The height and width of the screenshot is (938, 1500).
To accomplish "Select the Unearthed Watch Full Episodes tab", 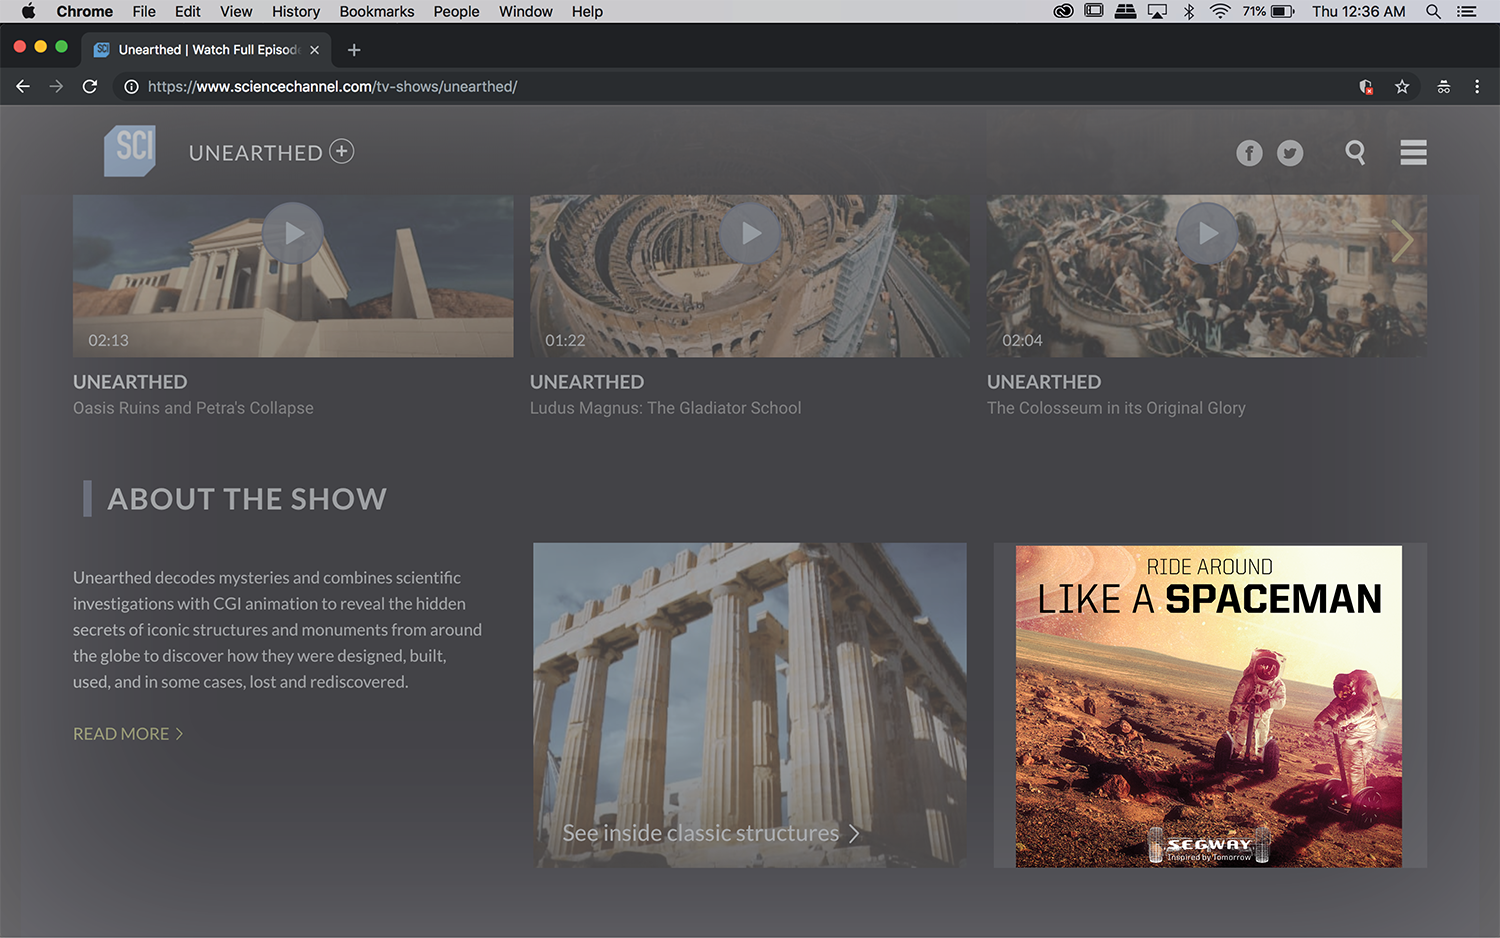I will click(x=207, y=50).
